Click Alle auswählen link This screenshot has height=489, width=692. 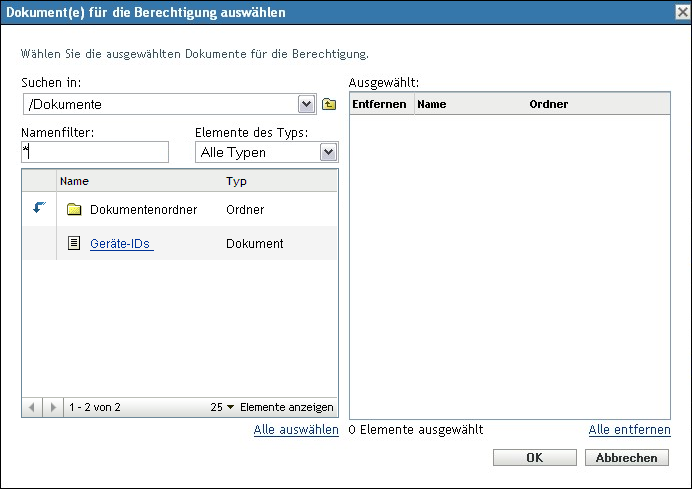[295, 430]
